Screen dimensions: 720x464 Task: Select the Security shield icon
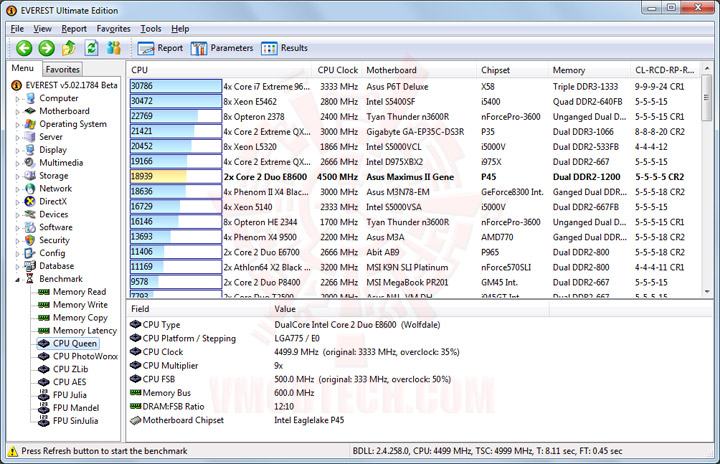[30, 240]
